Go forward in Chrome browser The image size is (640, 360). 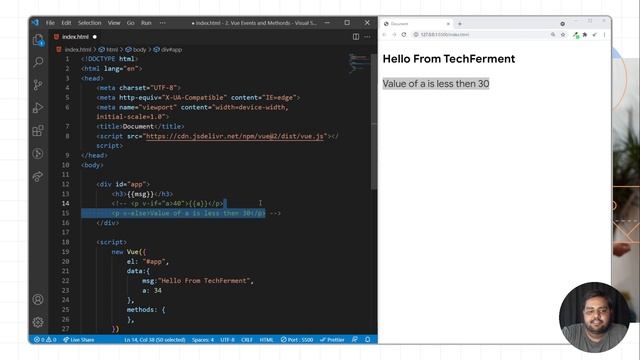click(394, 35)
